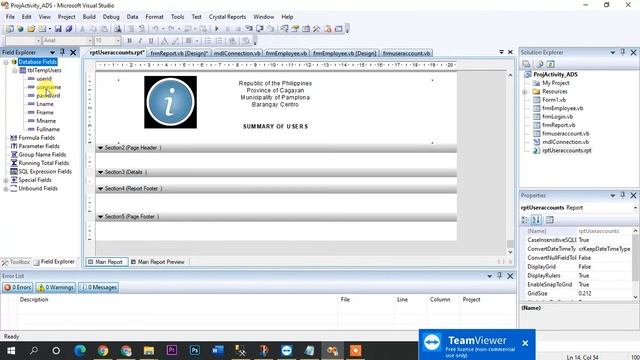The image size is (640, 360).
Task: Open Google Chrome from the taskbar
Action: tap(103, 351)
